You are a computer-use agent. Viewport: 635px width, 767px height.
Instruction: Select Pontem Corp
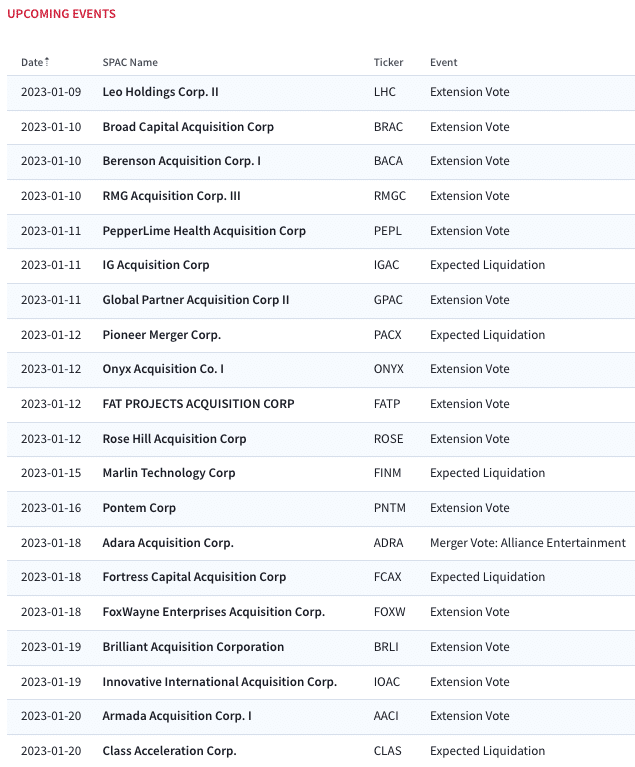(x=139, y=508)
